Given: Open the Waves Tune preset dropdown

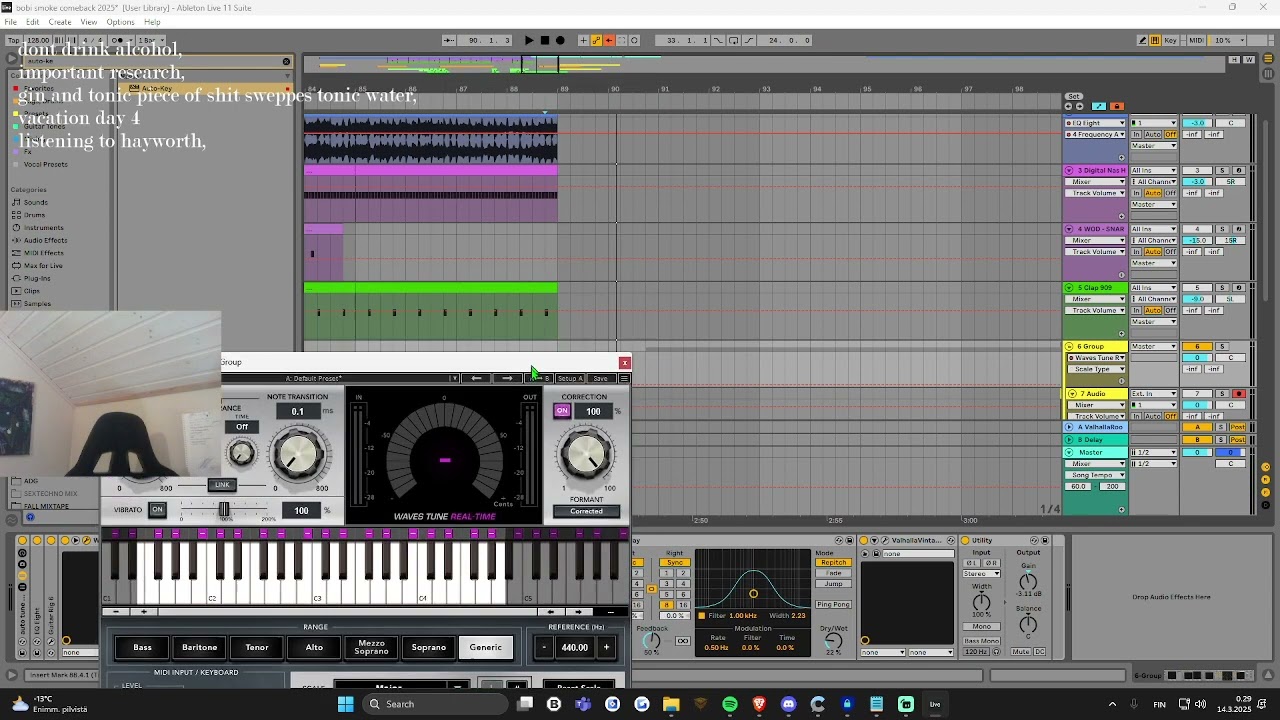Looking at the screenshot, I should click(x=453, y=378).
